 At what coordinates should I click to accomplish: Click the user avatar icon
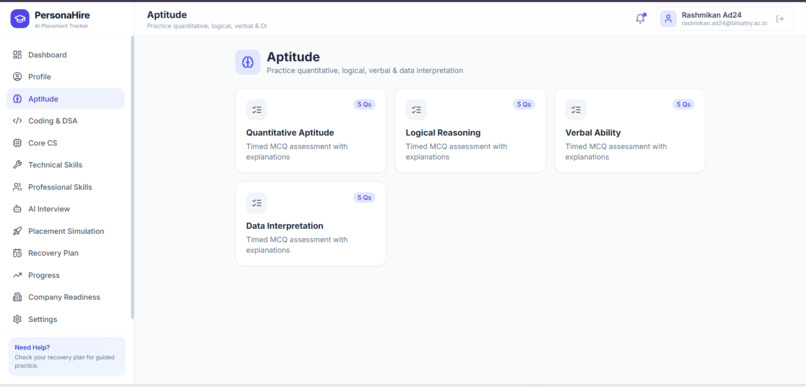(x=668, y=19)
